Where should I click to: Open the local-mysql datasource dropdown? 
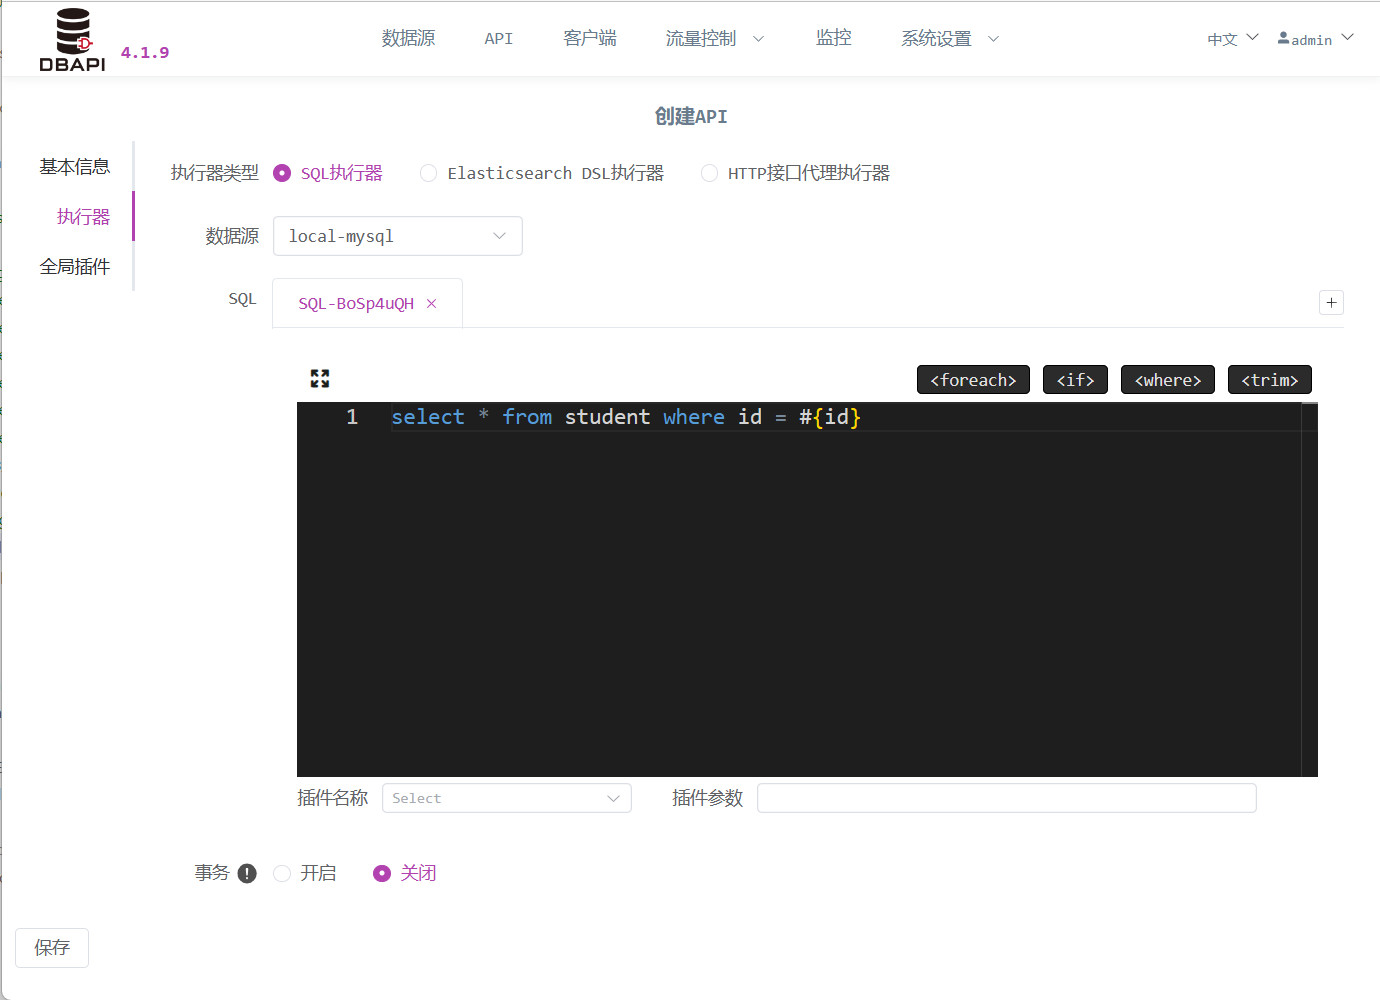click(398, 236)
